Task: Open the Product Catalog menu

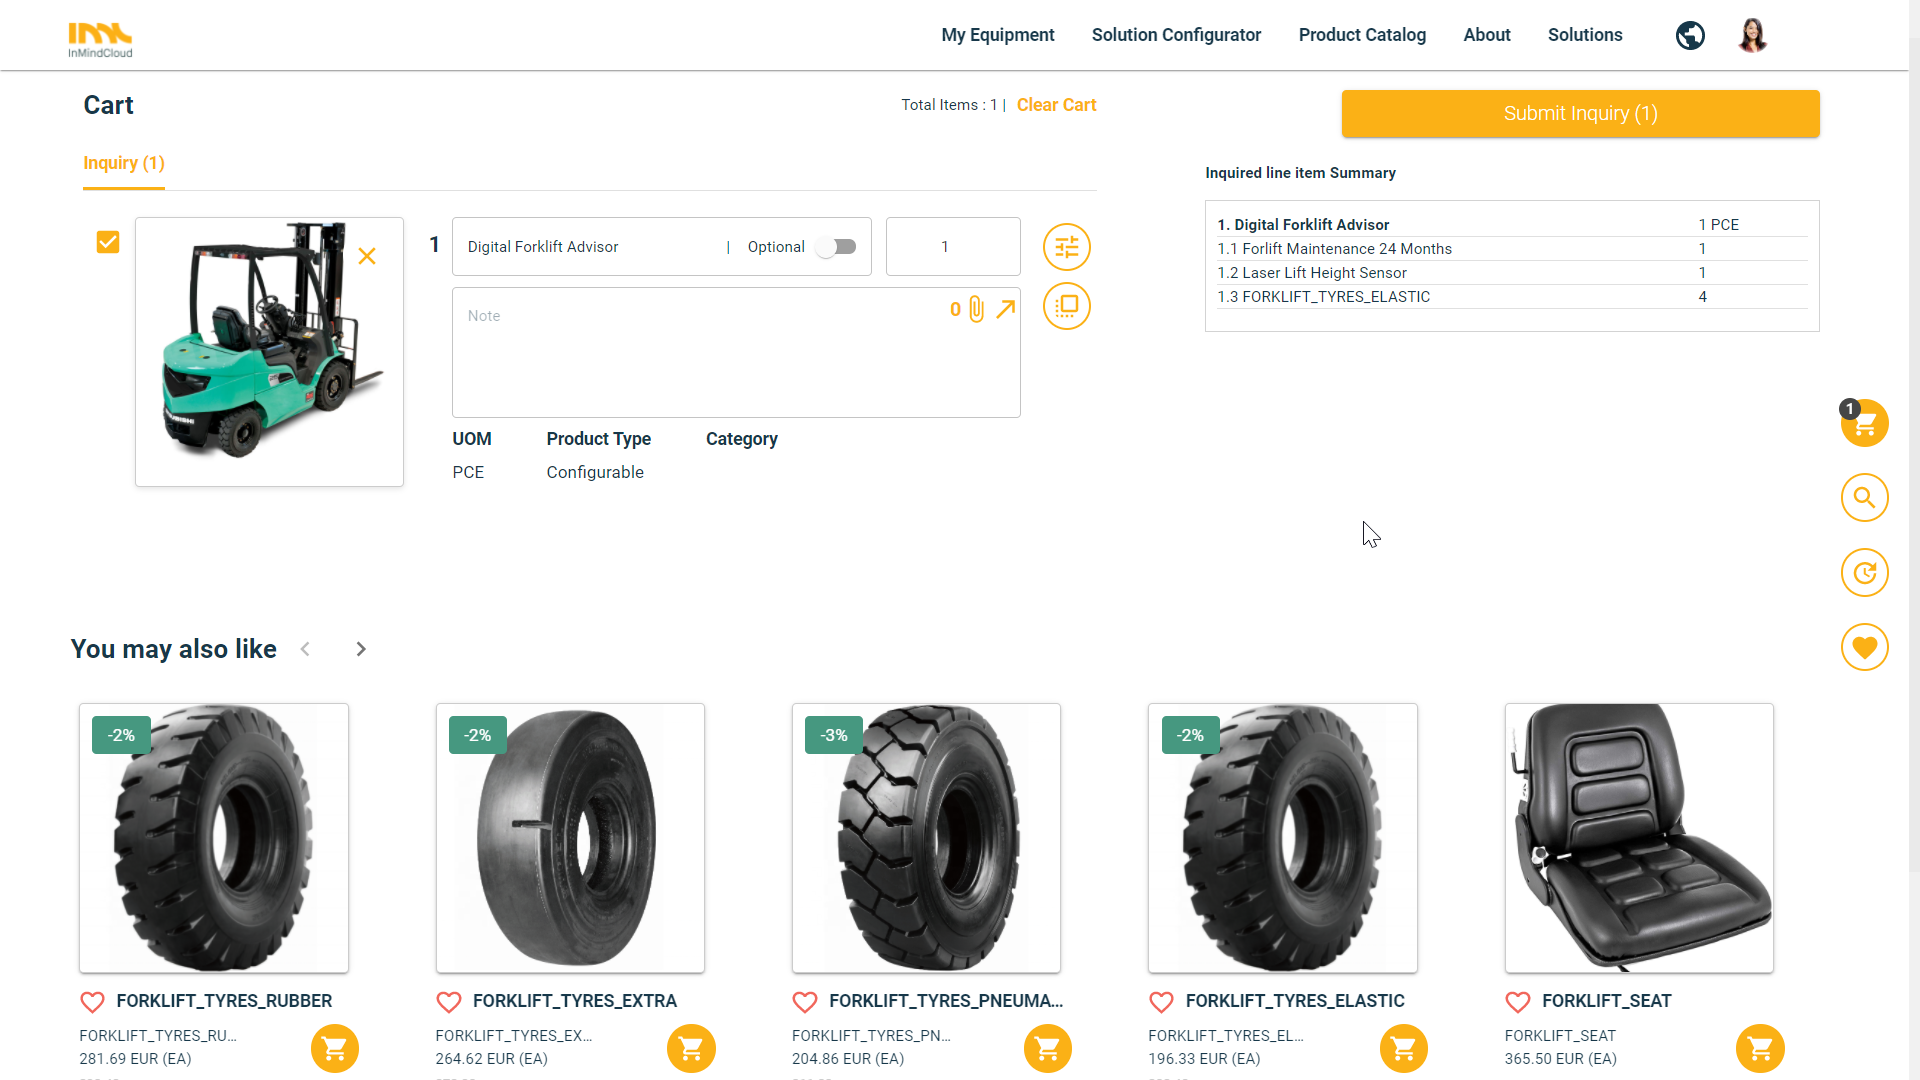Action: pyautogui.click(x=1362, y=35)
